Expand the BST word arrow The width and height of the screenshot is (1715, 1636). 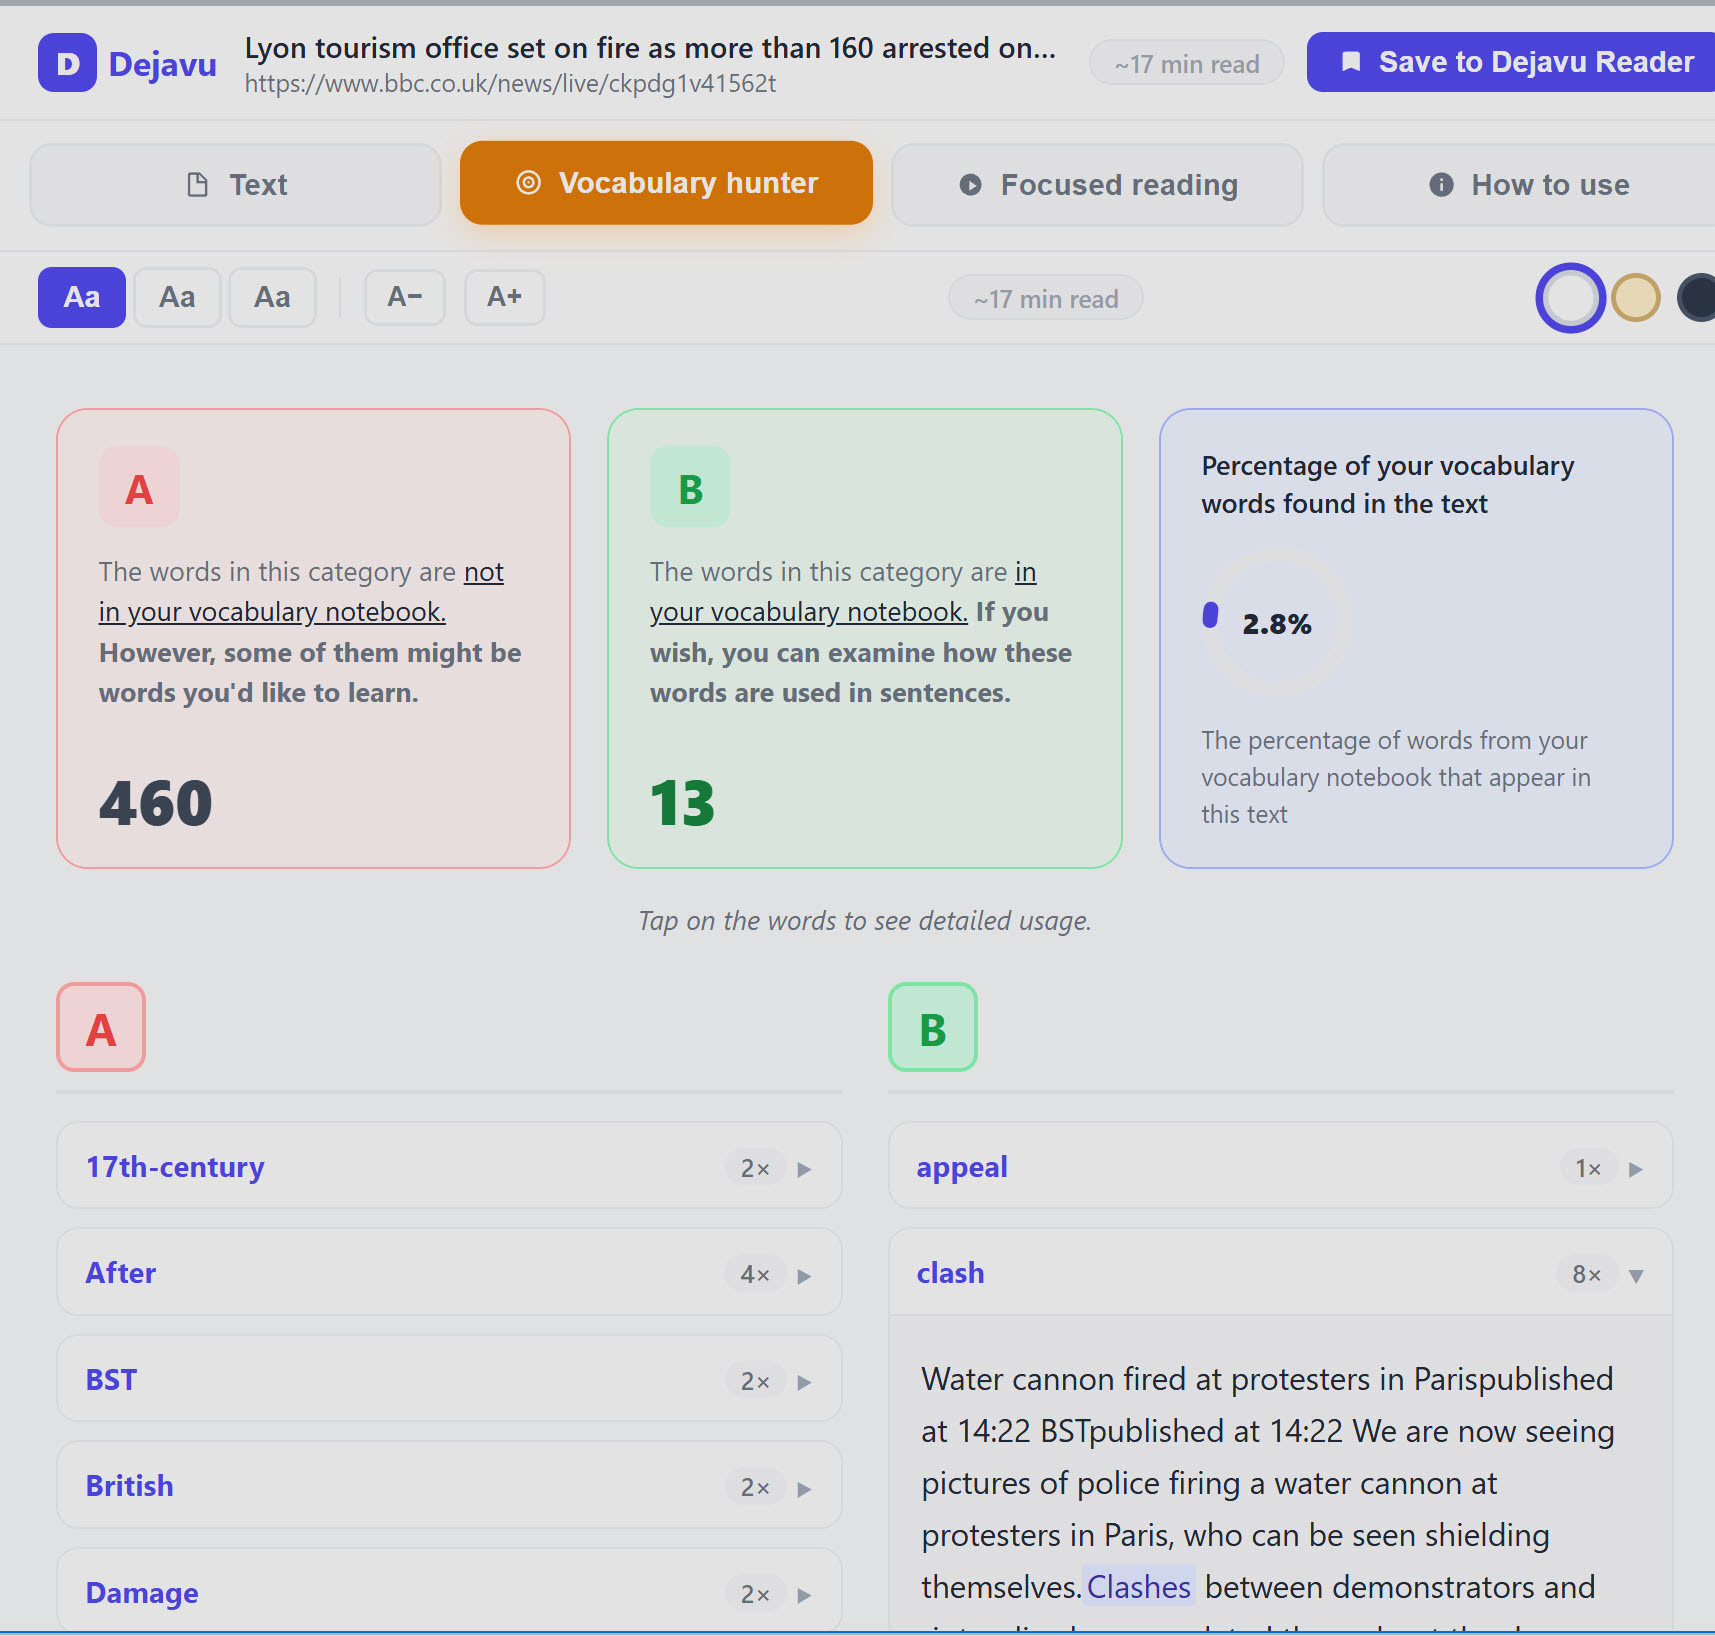click(804, 1382)
